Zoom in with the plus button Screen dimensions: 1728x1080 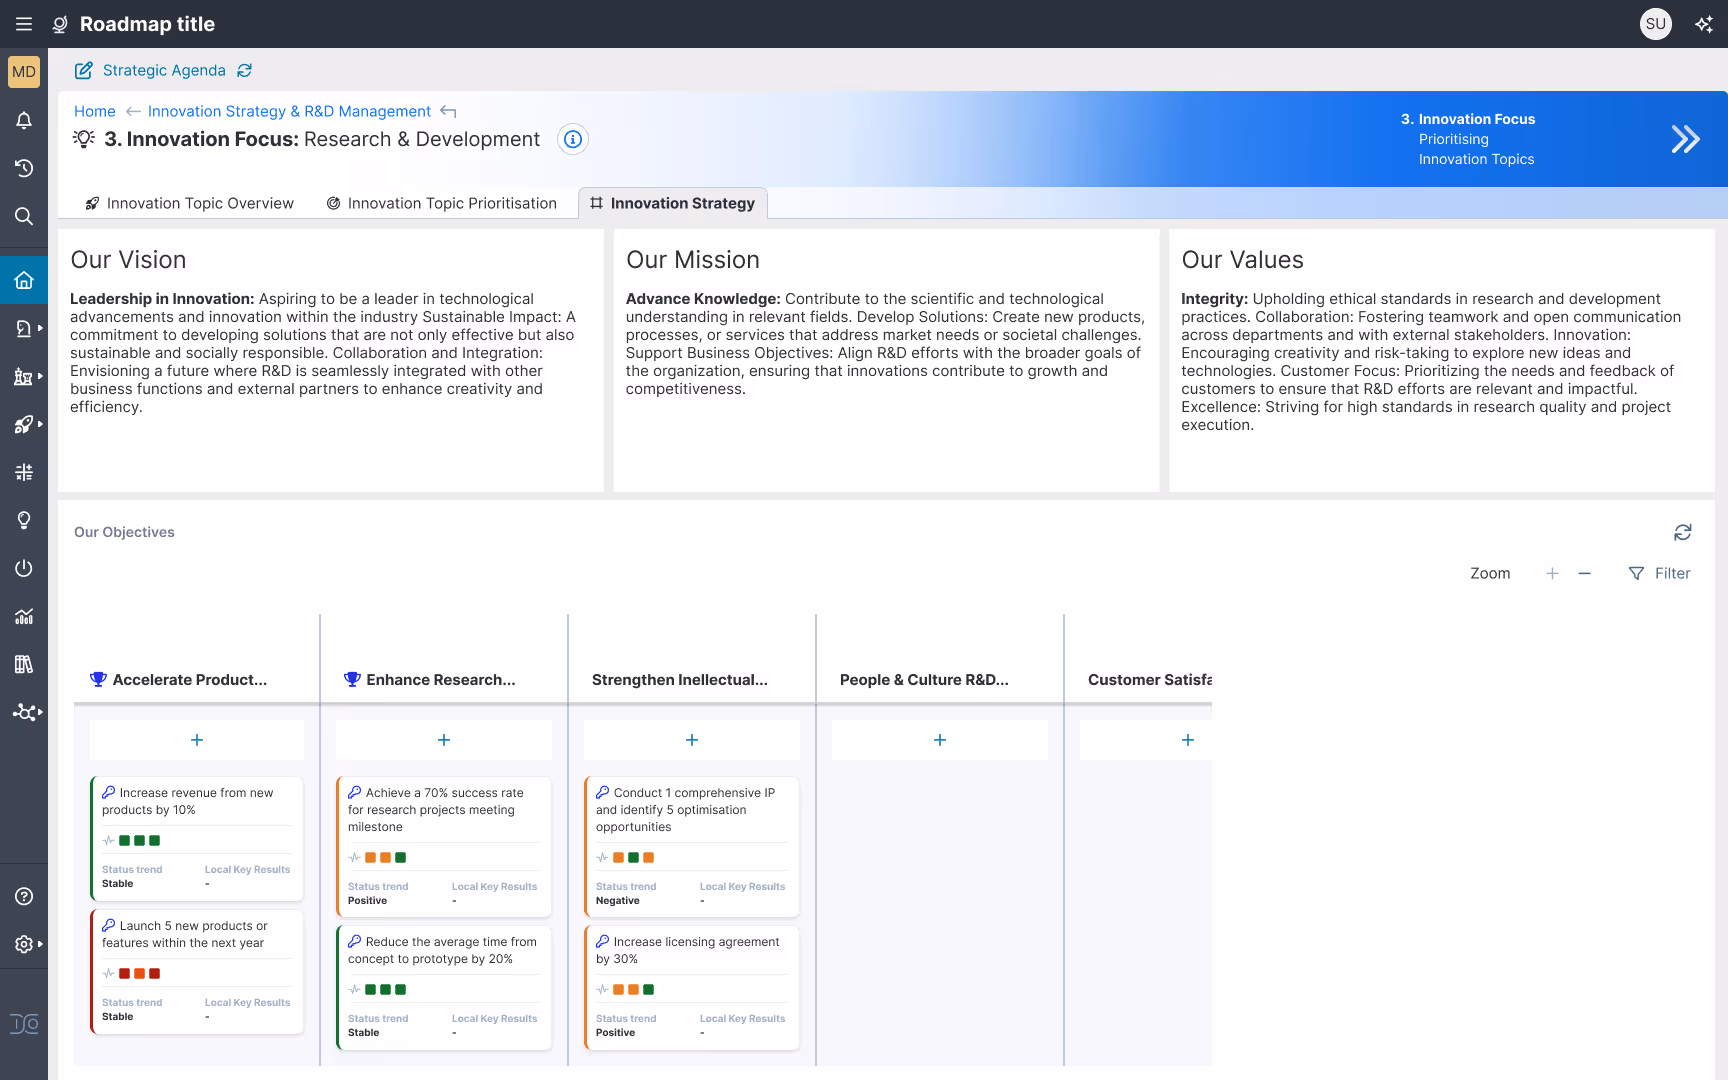1552,573
